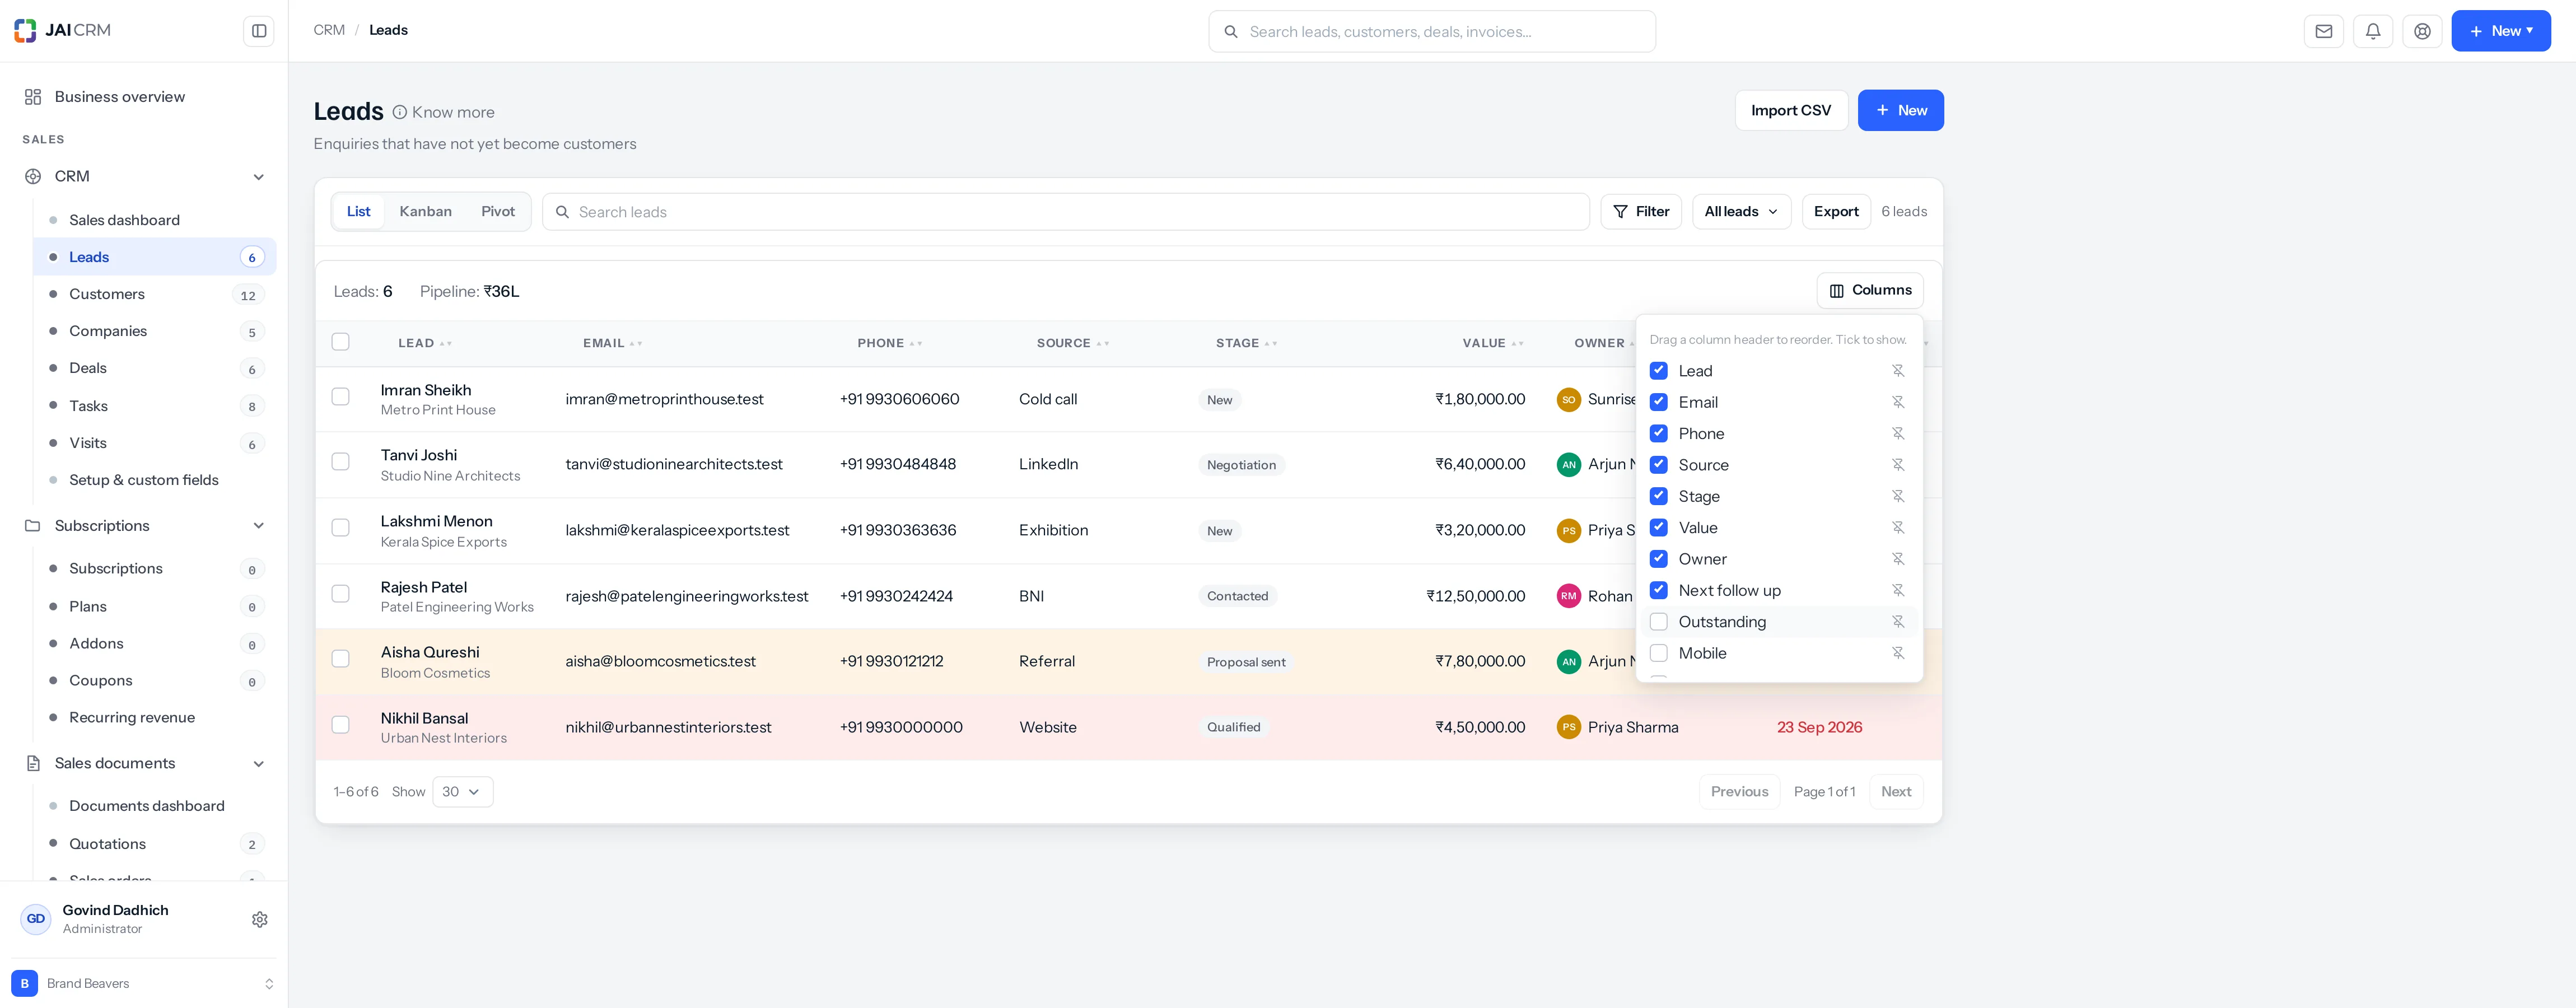Open the All leads dropdown
2576x1008 pixels.
coord(1741,211)
